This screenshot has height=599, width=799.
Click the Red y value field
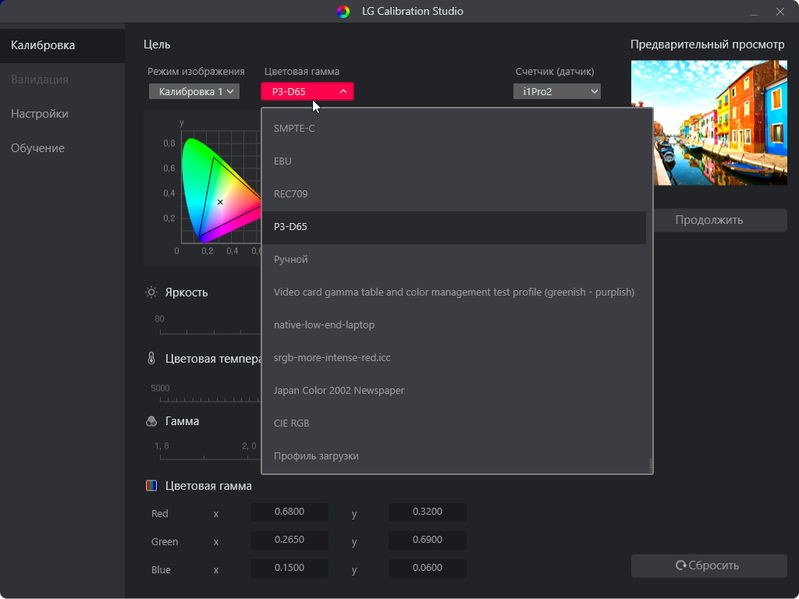point(428,512)
